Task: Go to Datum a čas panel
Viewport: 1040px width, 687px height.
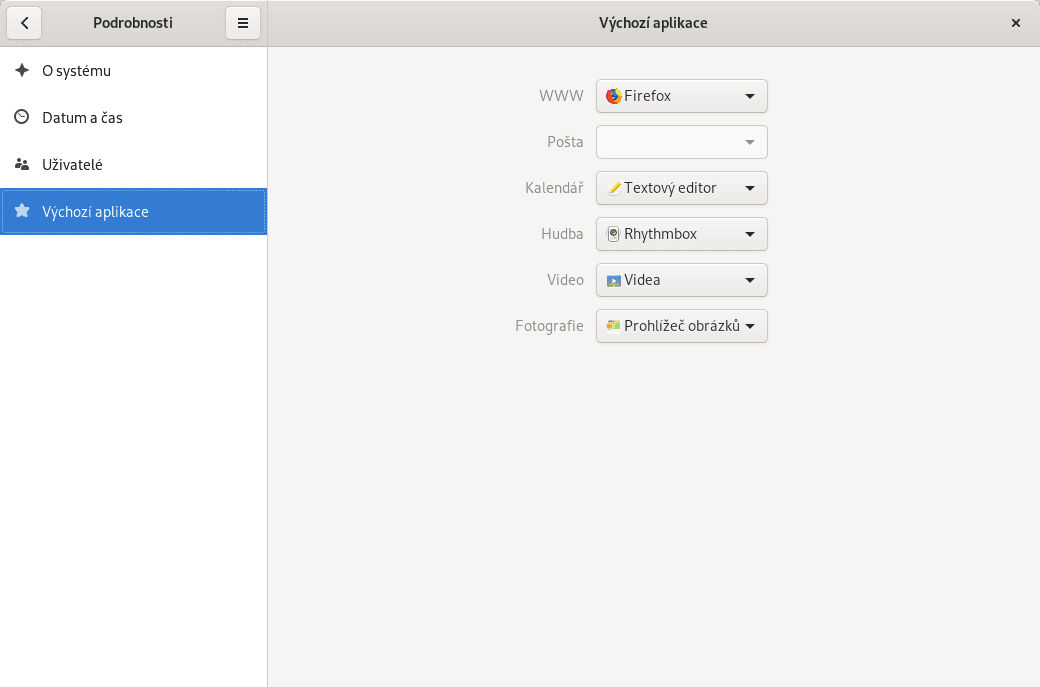Action: click(x=82, y=118)
